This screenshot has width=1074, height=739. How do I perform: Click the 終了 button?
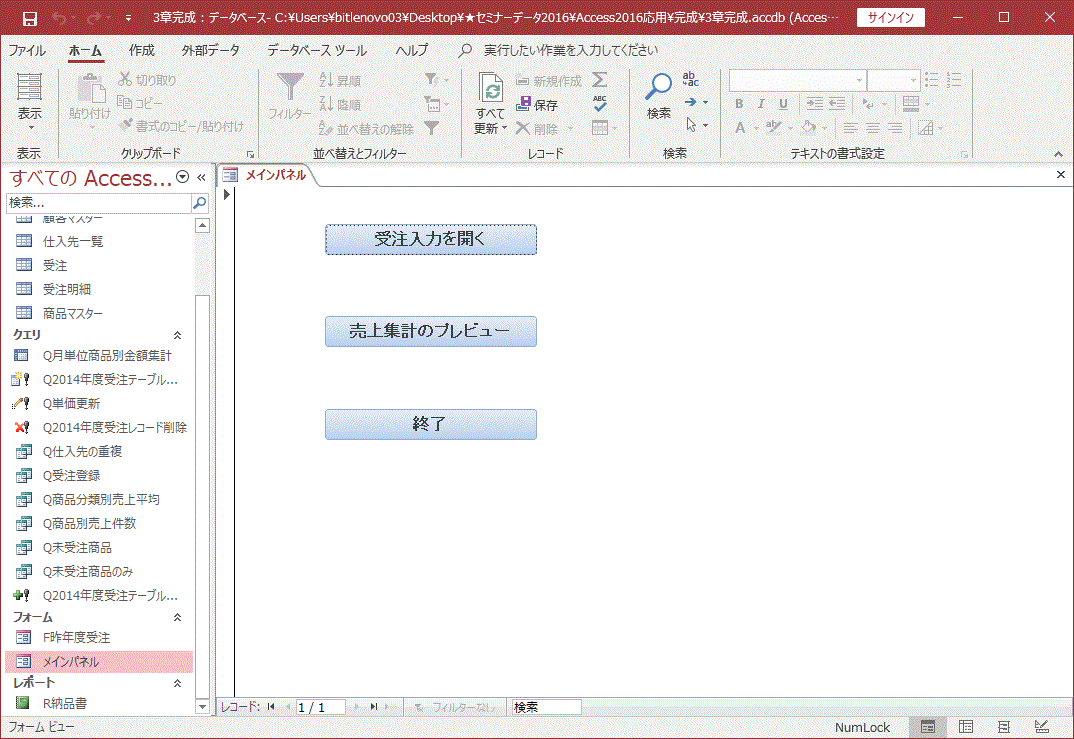pyautogui.click(x=431, y=424)
